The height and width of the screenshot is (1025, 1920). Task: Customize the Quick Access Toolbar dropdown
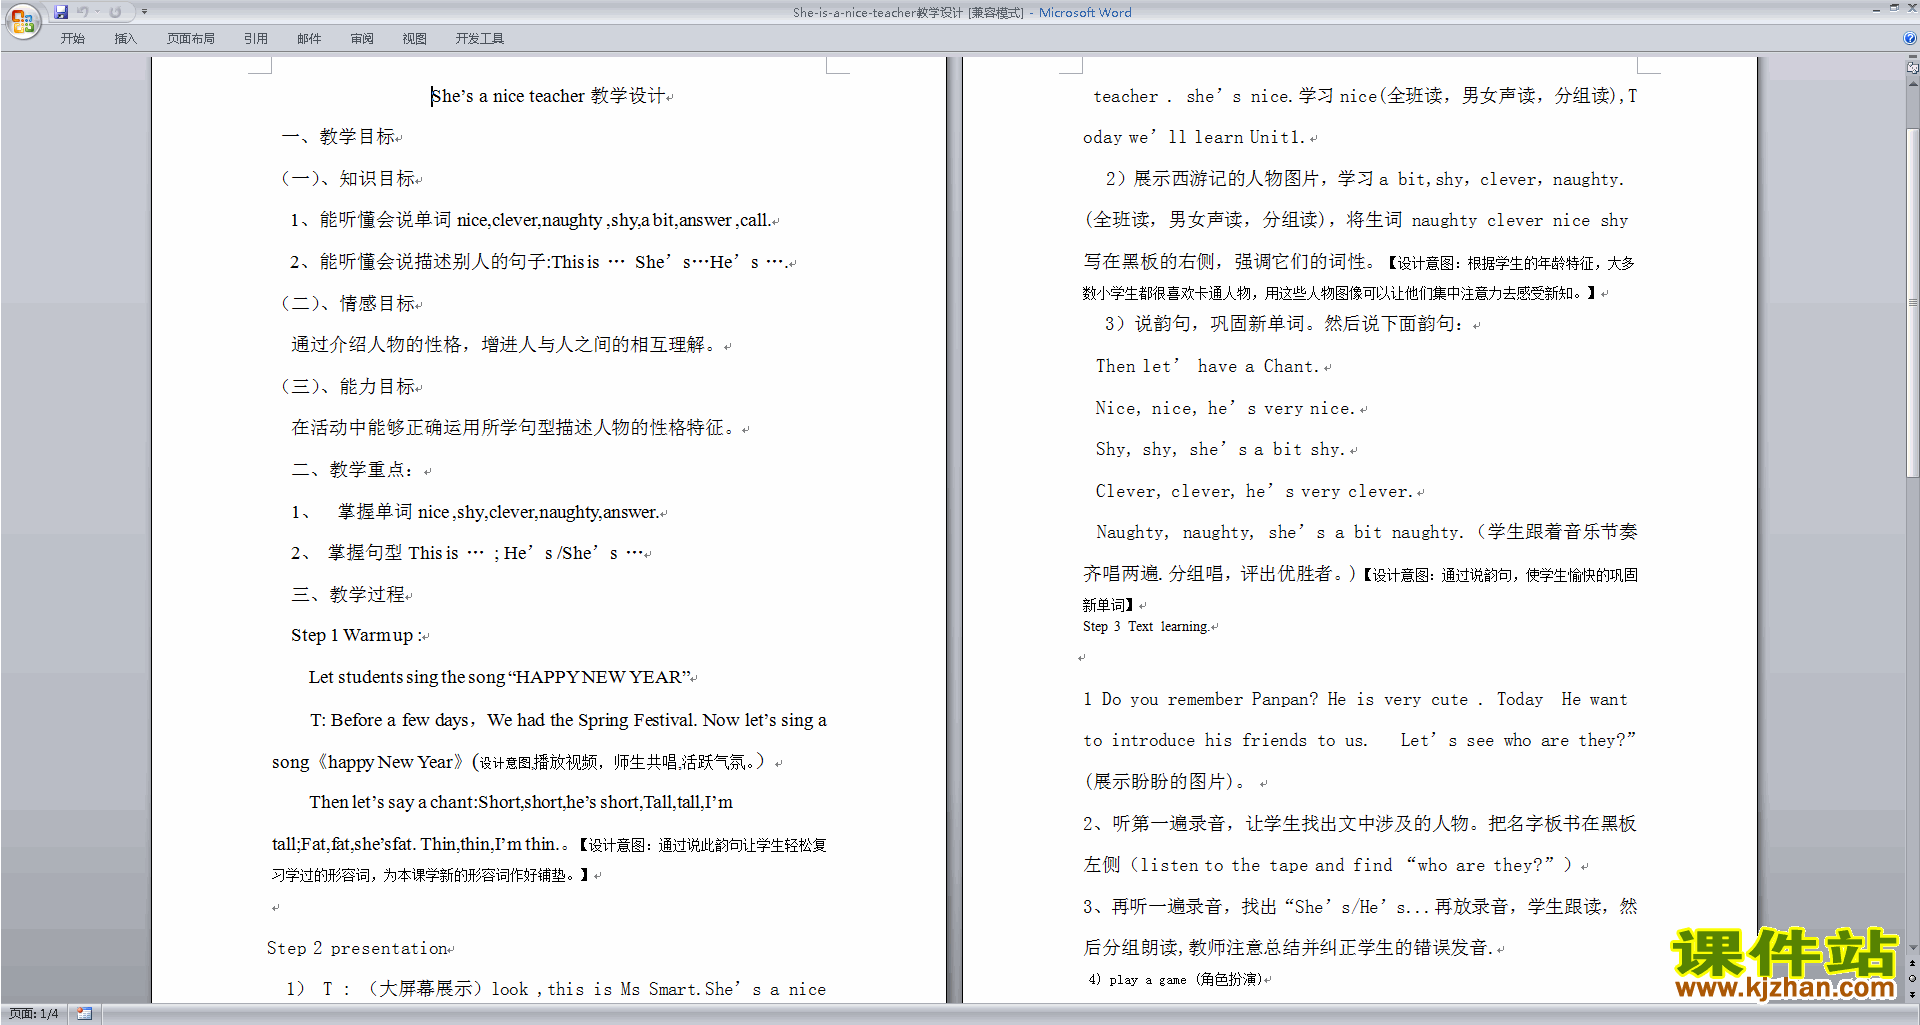(x=144, y=12)
